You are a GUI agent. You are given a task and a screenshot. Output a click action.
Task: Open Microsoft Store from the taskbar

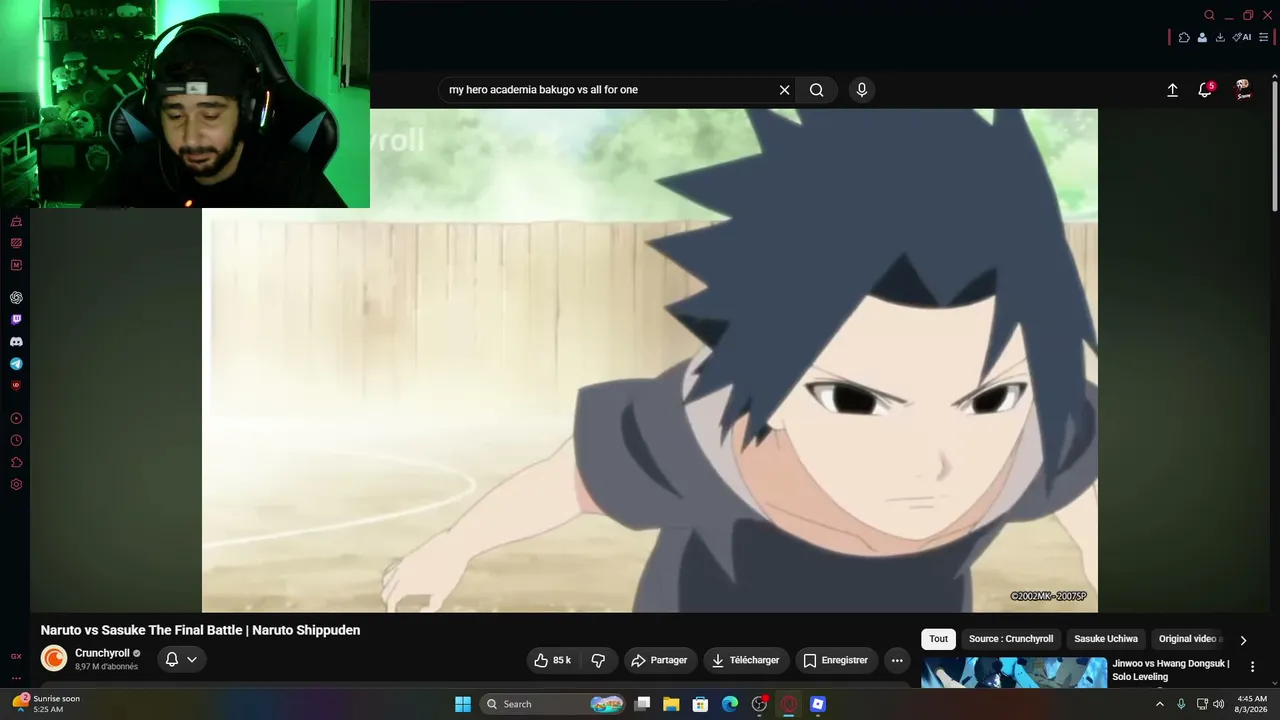(701, 704)
